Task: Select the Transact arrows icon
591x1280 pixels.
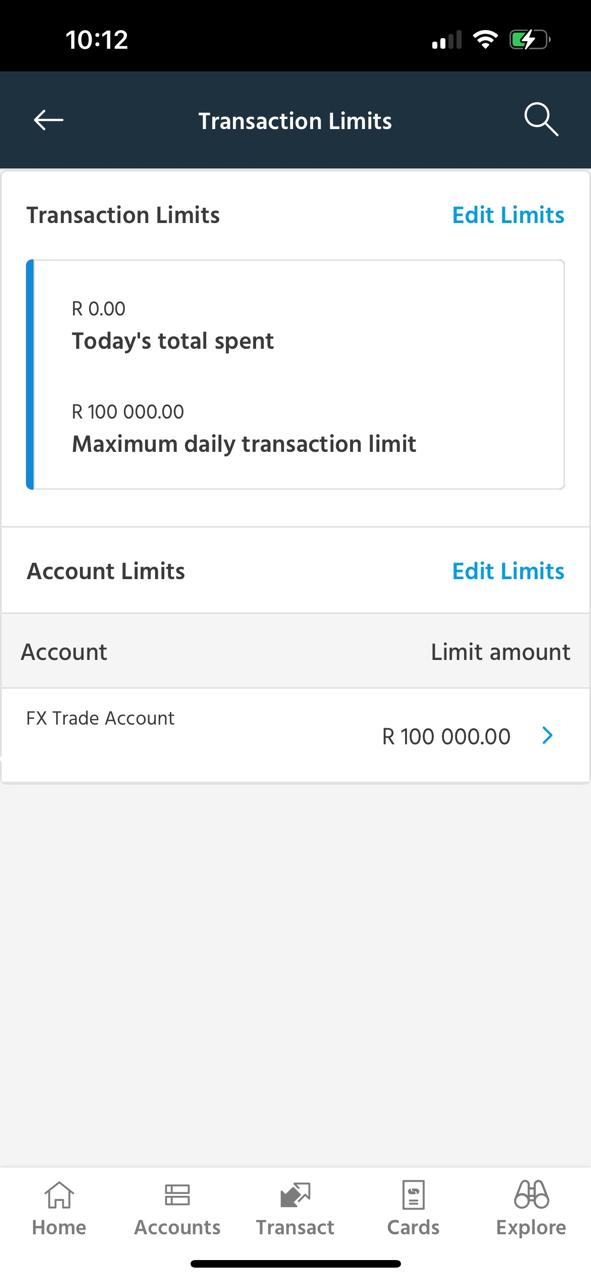Action: pyautogui.click(x=295, y=1194)
